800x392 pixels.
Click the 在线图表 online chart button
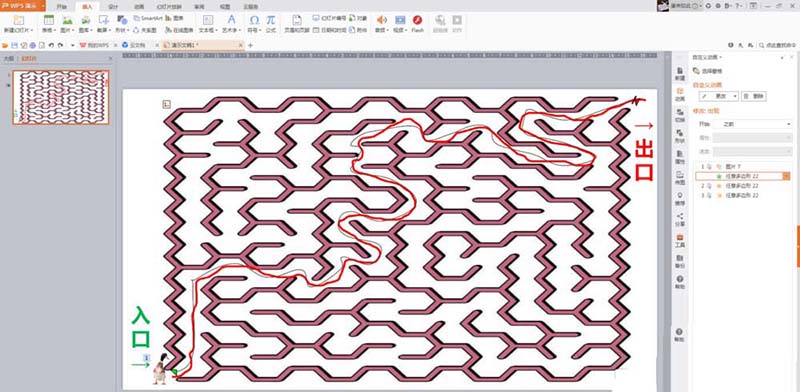[179, 30]
